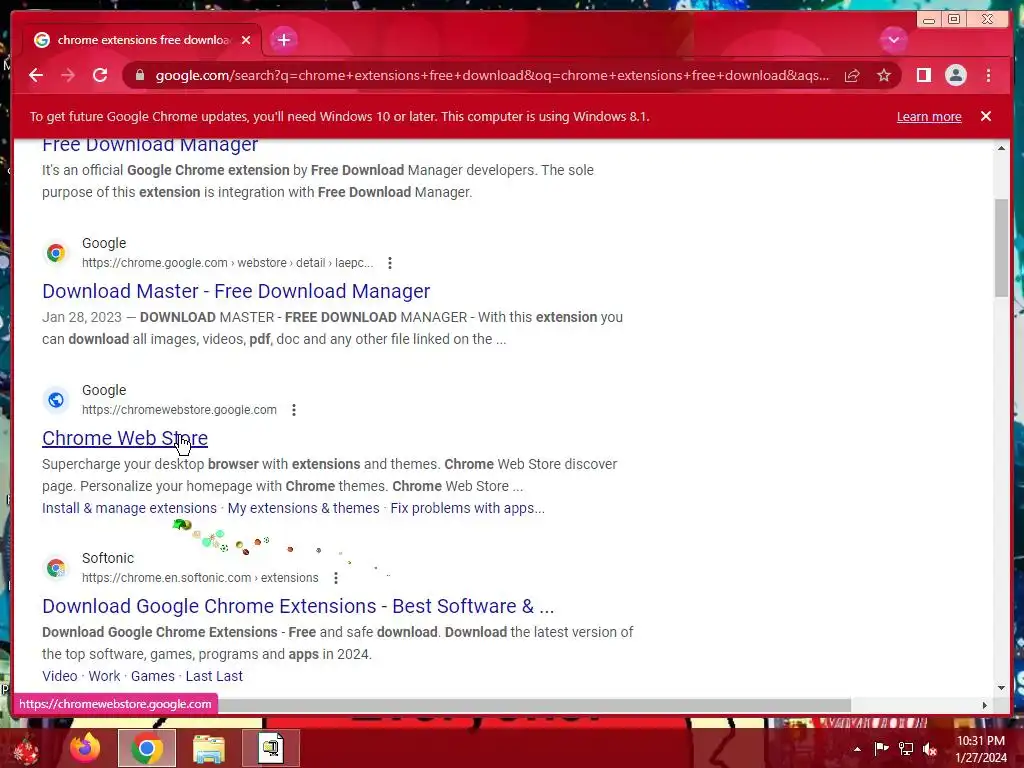Click the Softonic result favicon
Image resolution: width=1024 pixels, height=768 pixels.
coord(56,568)
